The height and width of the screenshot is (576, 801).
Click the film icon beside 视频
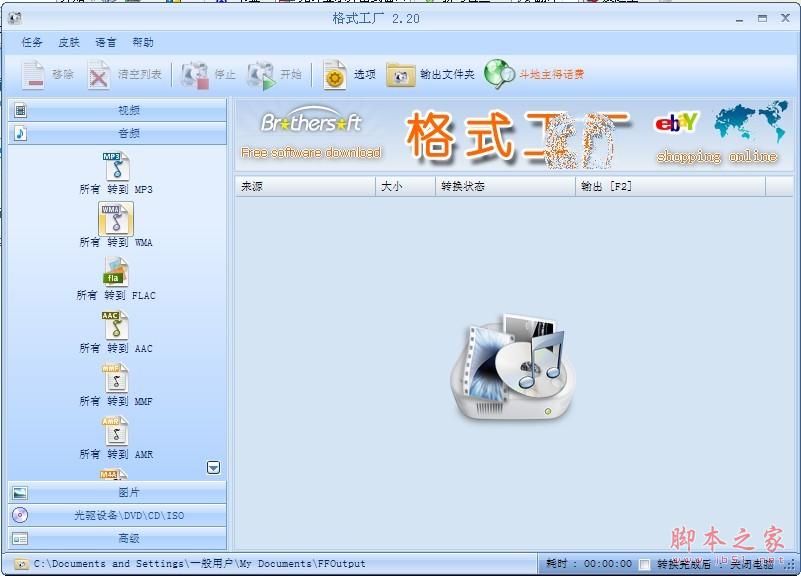pos(20,110)
